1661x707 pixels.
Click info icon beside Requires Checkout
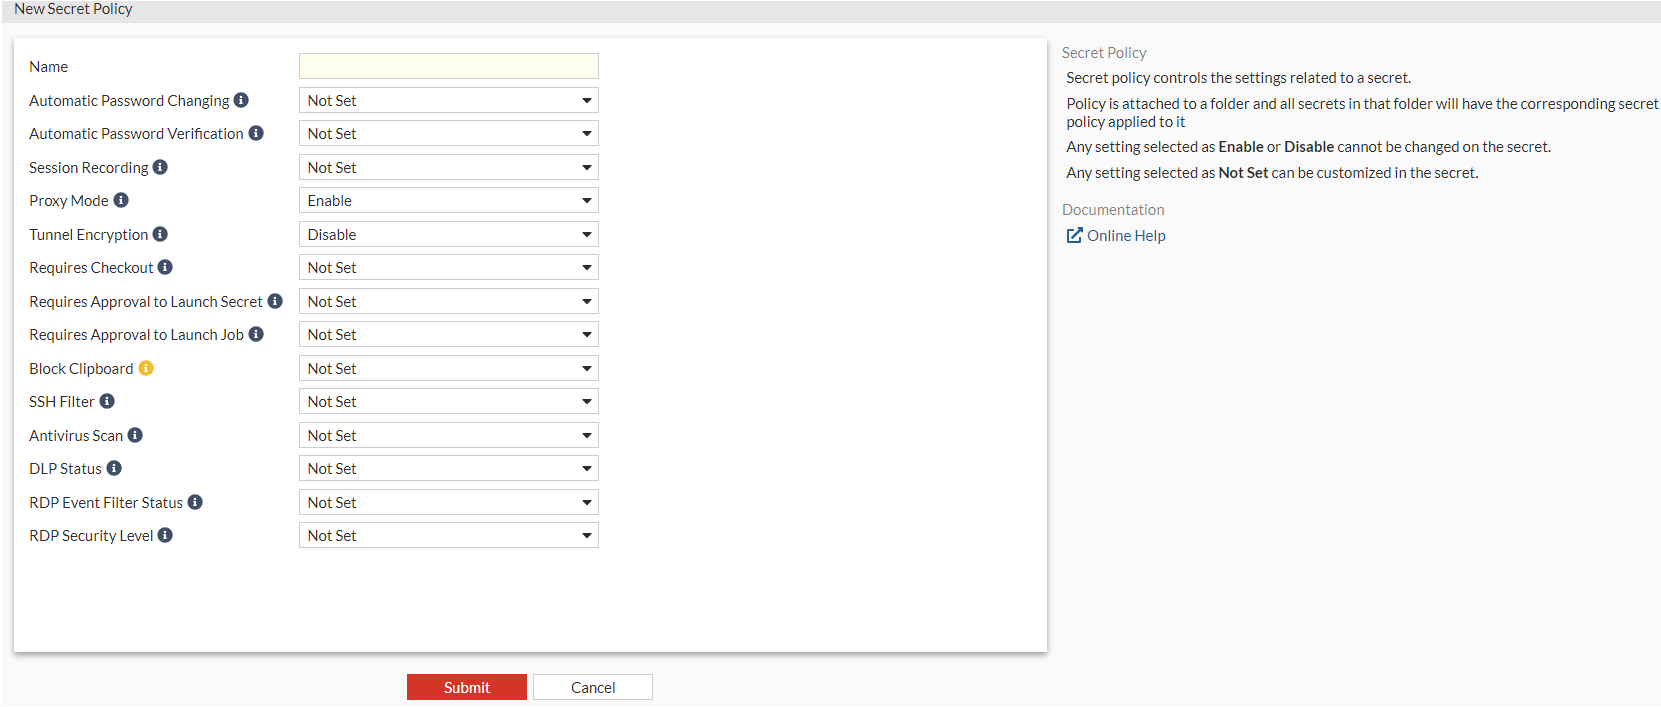[x=165, y=267]
